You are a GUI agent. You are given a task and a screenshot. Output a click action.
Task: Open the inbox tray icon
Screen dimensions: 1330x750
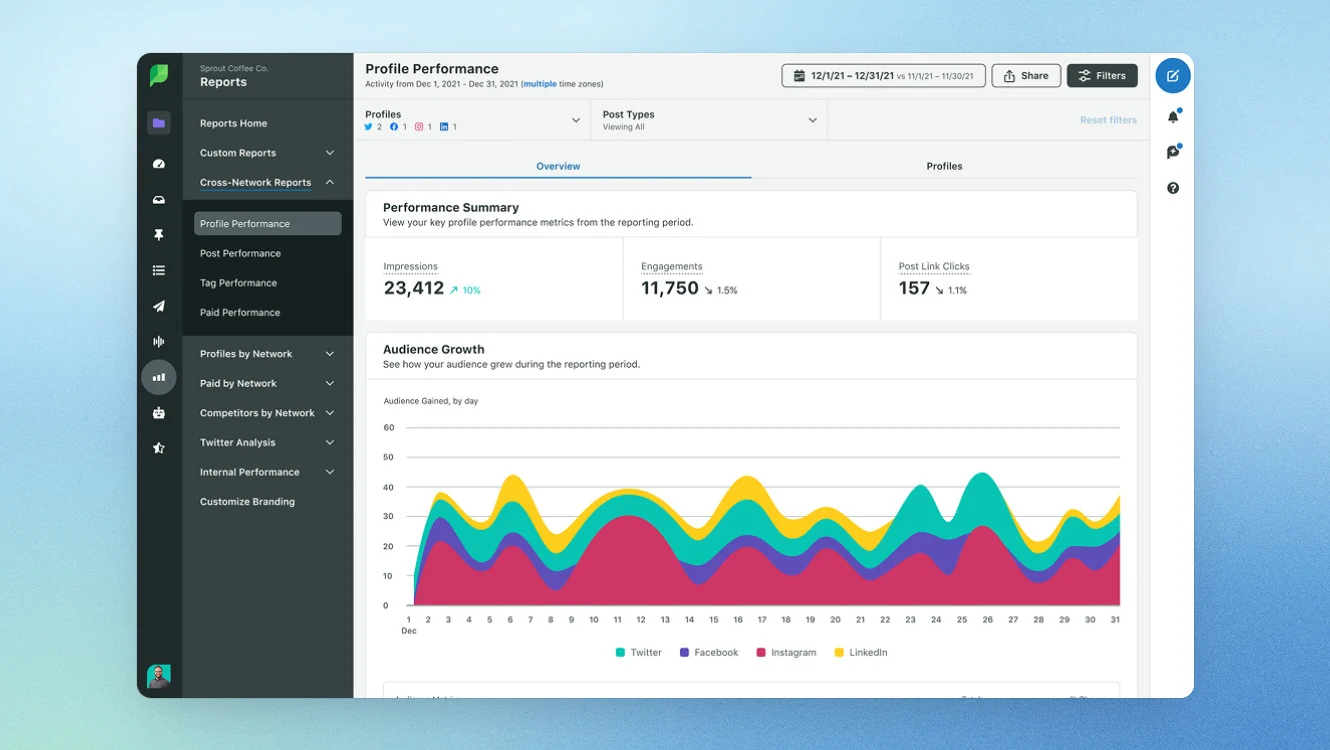159,200
